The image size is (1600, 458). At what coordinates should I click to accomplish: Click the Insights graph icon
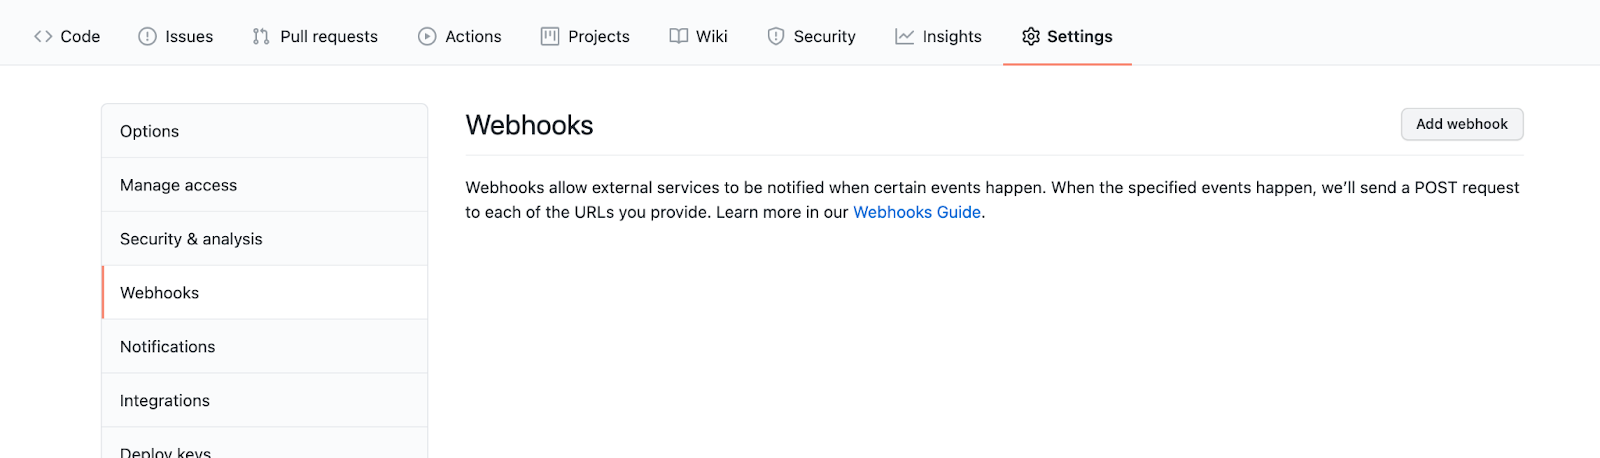click(905, 37)
